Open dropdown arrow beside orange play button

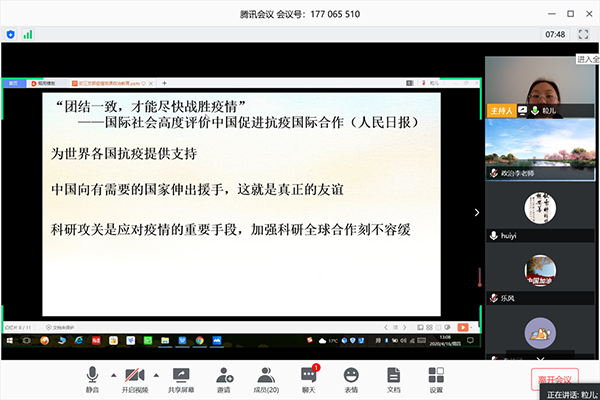pyautogui.click(x=471, y=327)
